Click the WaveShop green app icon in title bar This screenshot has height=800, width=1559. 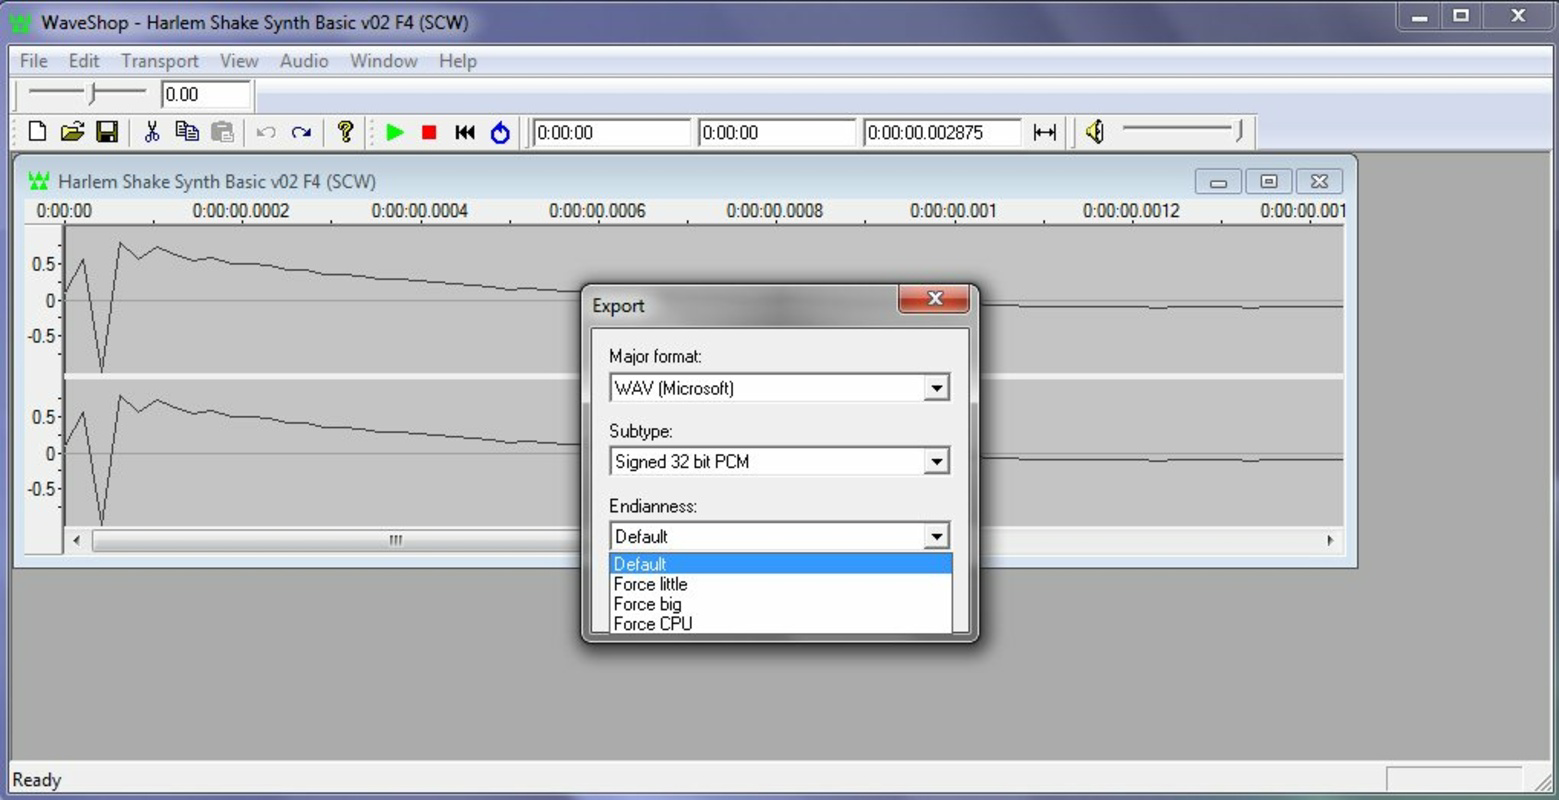click(x=20, y=22)
